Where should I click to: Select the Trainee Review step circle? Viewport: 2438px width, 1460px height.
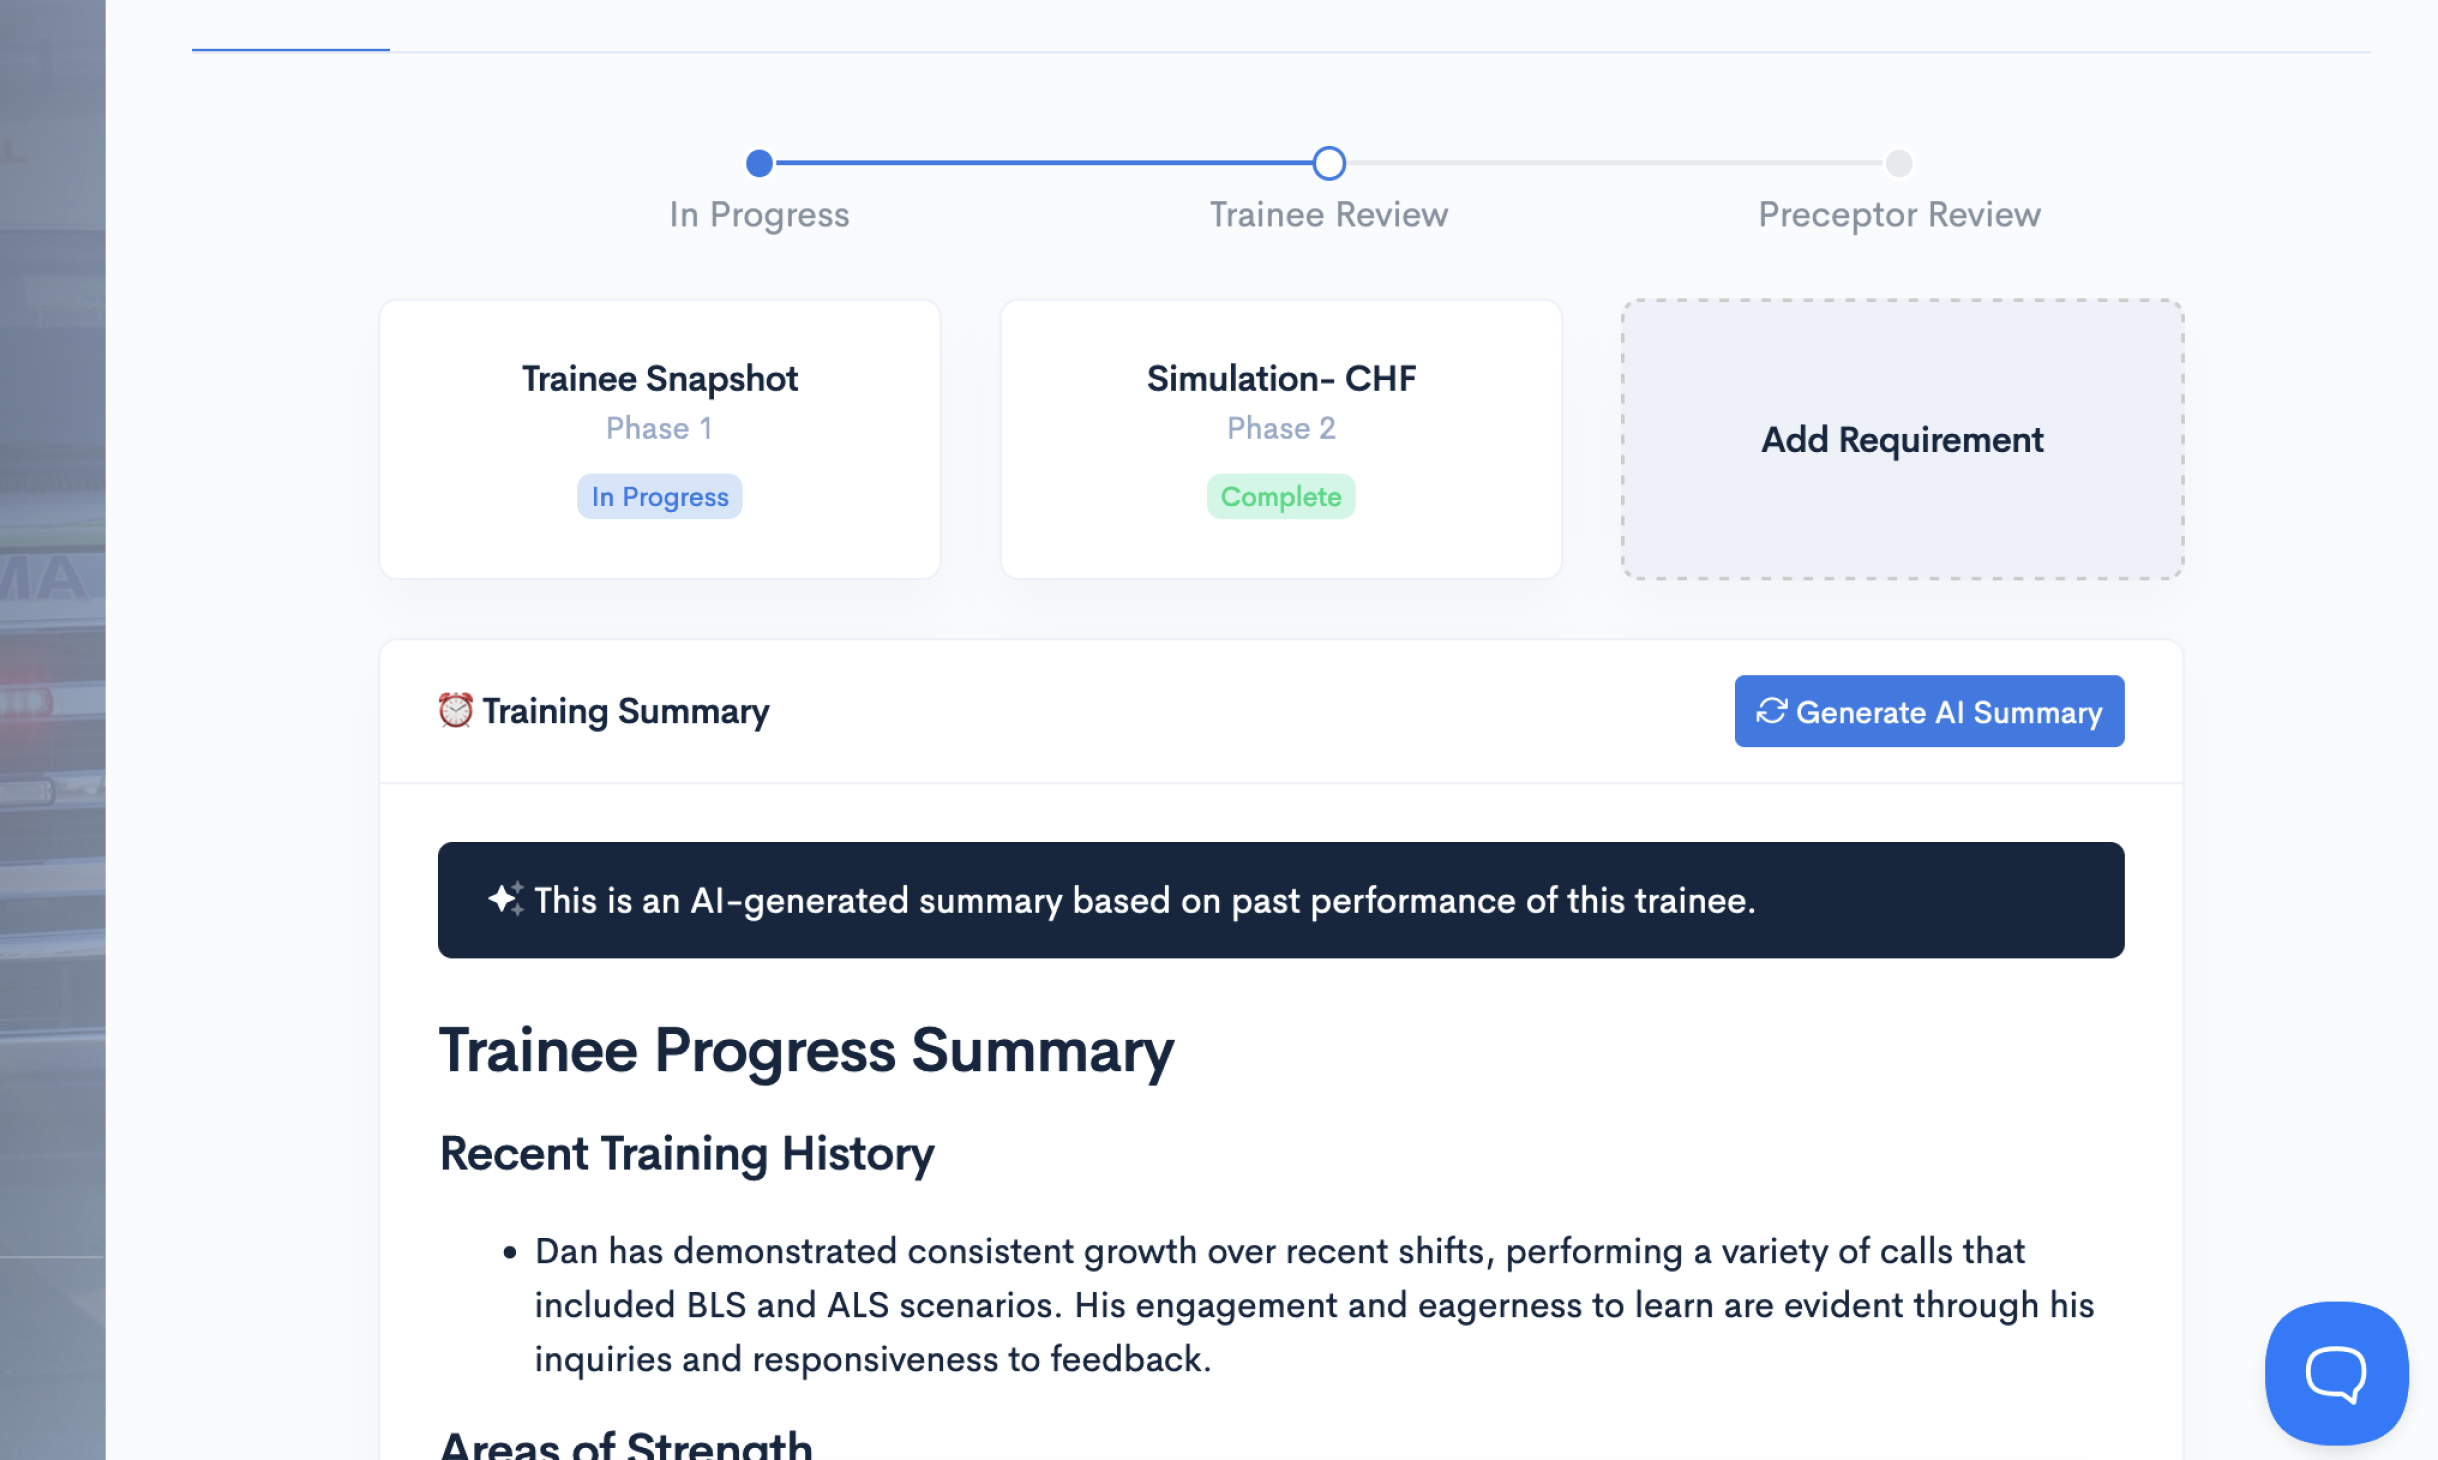pyautogui.click(x=1328, y=163)
